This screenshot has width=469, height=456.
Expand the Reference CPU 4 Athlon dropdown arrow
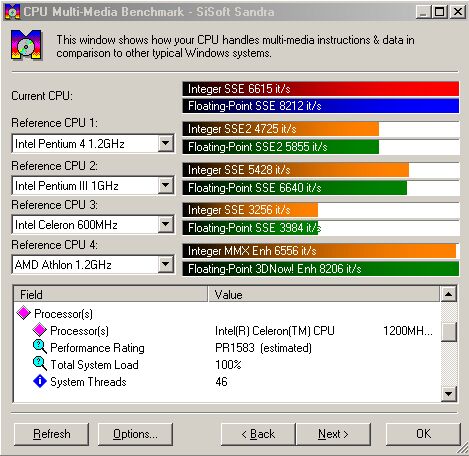(x=166, y=265)
